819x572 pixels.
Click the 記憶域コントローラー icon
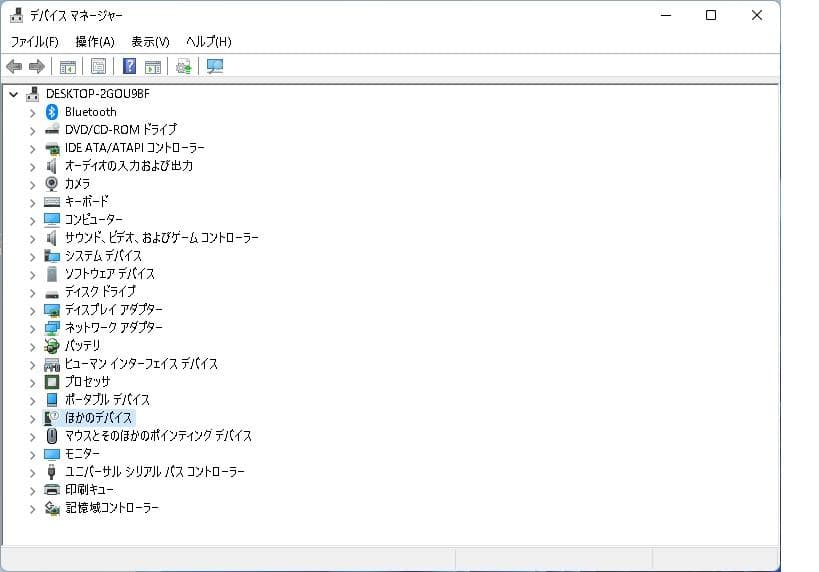[52, 508]
